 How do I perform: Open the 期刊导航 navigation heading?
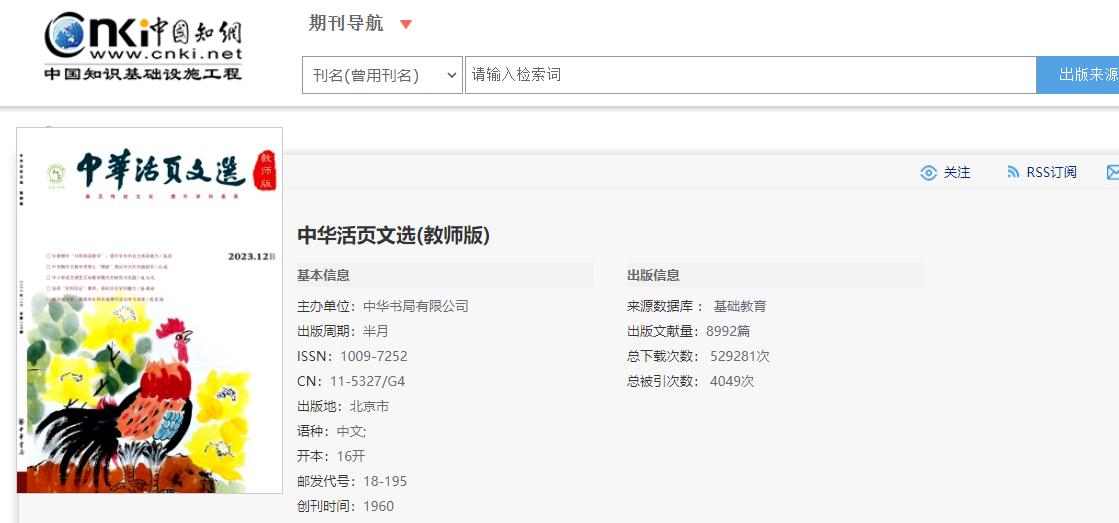pos(346,24)
